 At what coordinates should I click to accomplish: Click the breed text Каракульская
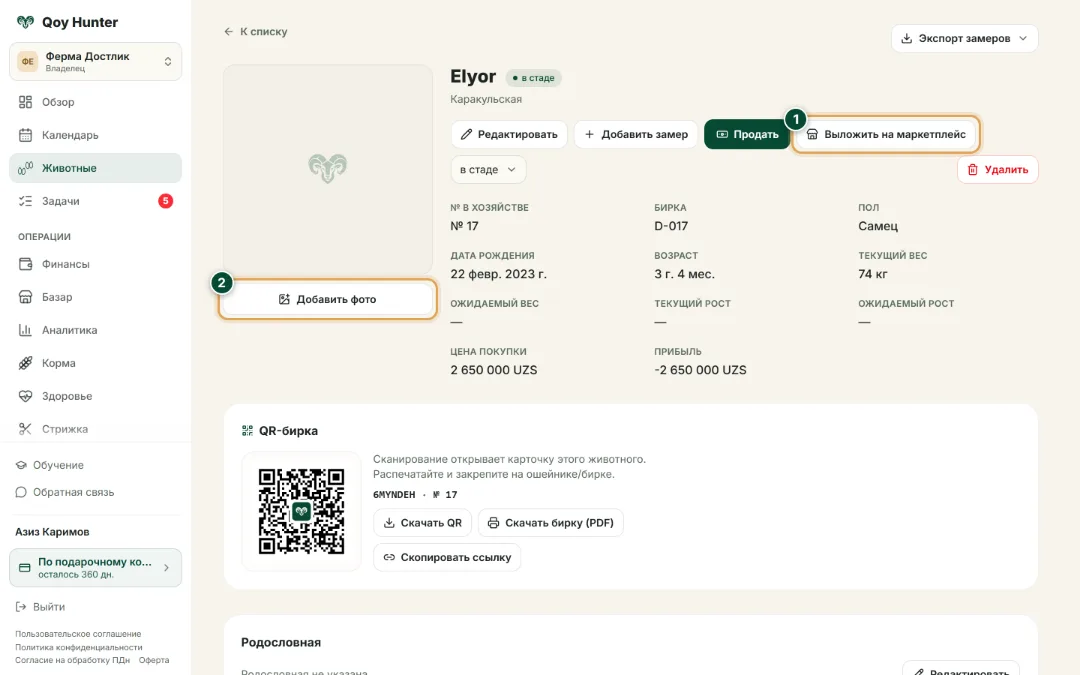coord(486,99)
